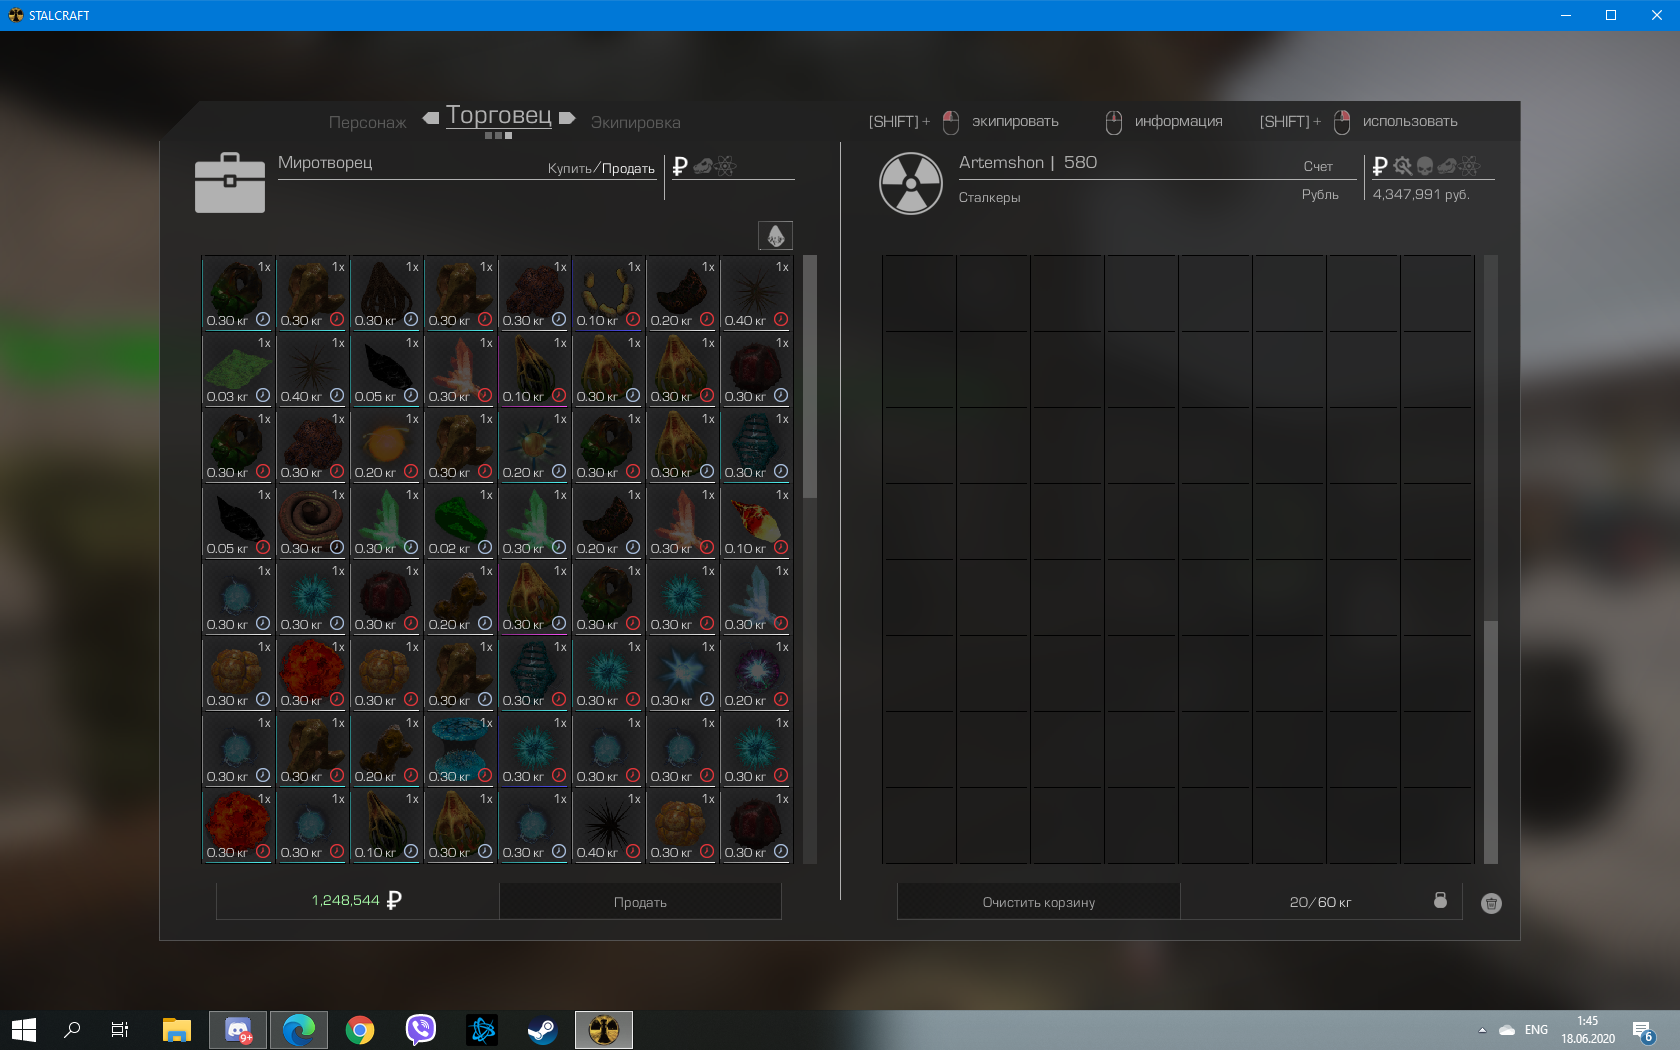The height and width of the screenshot is (1050, 1680).
Task: Click the radiation emblem beside Artemshon
Action: (911, 184)
